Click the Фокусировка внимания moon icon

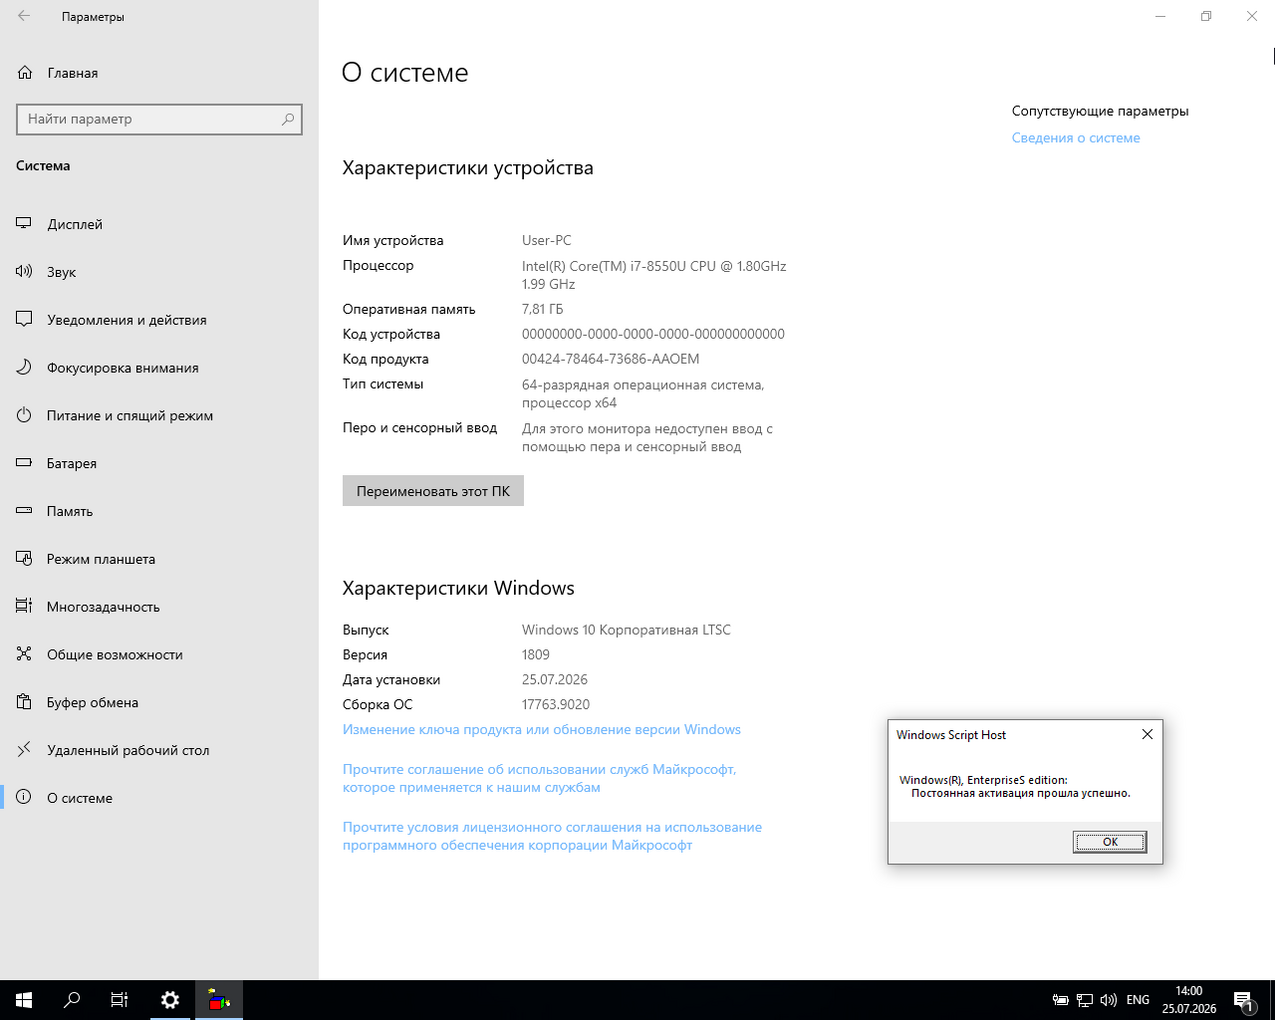click(24, 368)
